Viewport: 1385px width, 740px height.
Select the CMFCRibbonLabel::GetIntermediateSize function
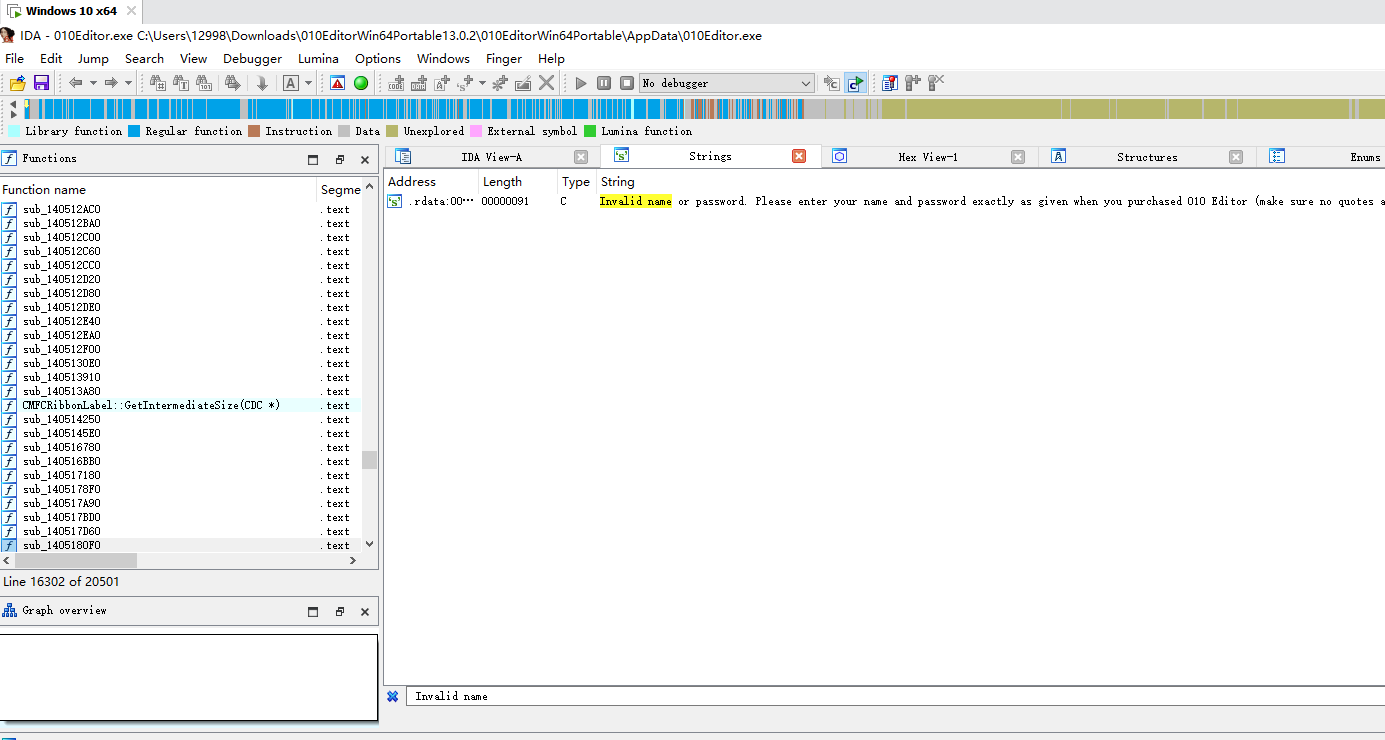pyautogui.click(x=150, y=405)
